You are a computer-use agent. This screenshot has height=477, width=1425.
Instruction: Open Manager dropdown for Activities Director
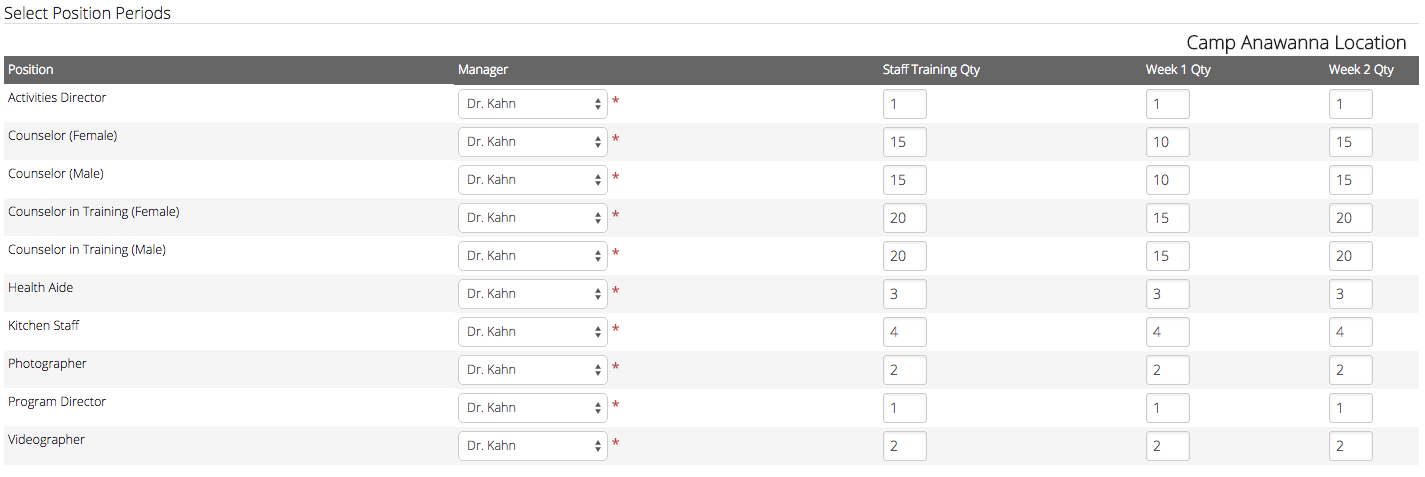coord(532,104)
